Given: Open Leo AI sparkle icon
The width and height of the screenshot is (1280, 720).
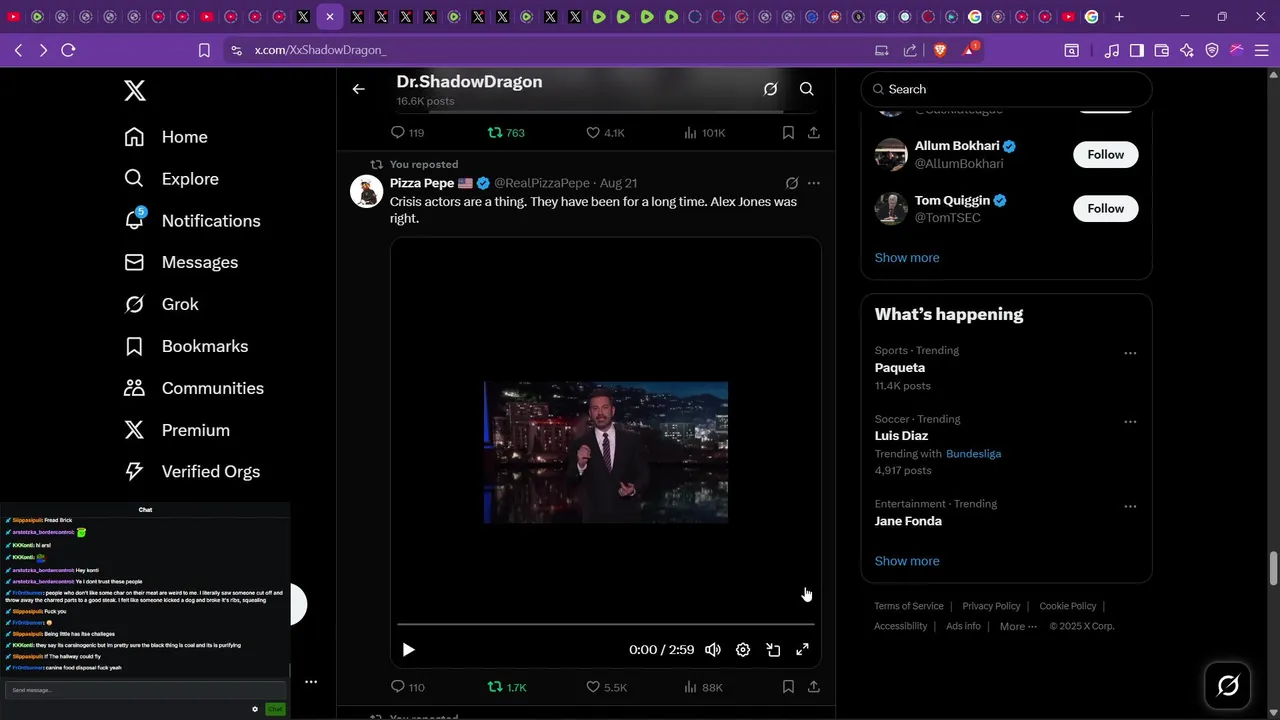Looking at the screenshot, I should (1187, 50).
